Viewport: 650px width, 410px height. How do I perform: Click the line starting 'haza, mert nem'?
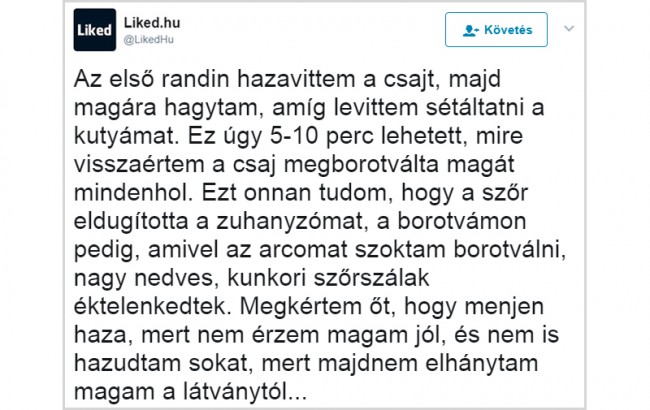point(316,335)
